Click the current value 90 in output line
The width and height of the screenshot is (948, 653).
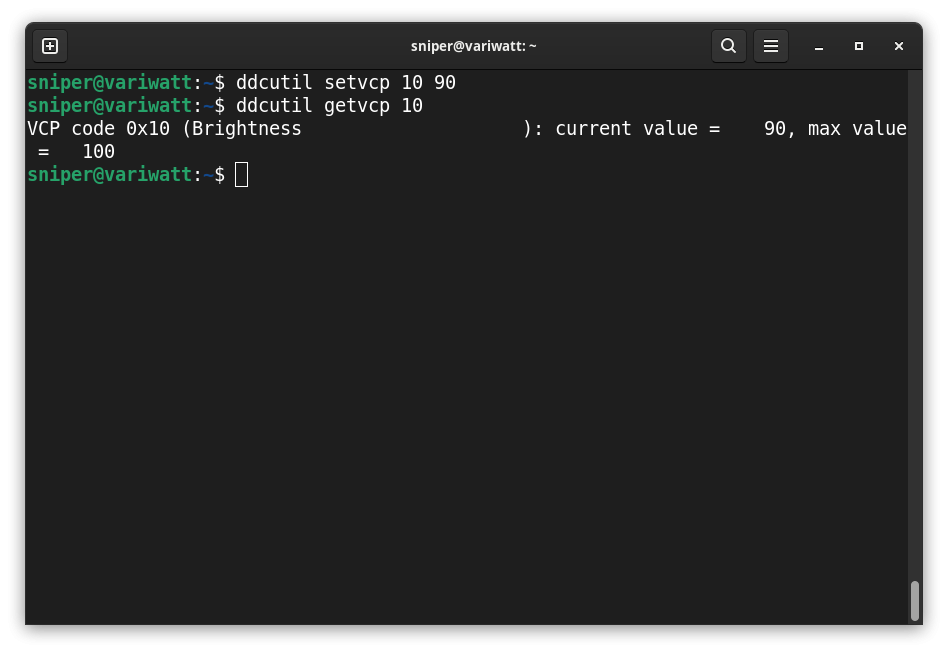[774, 129]
